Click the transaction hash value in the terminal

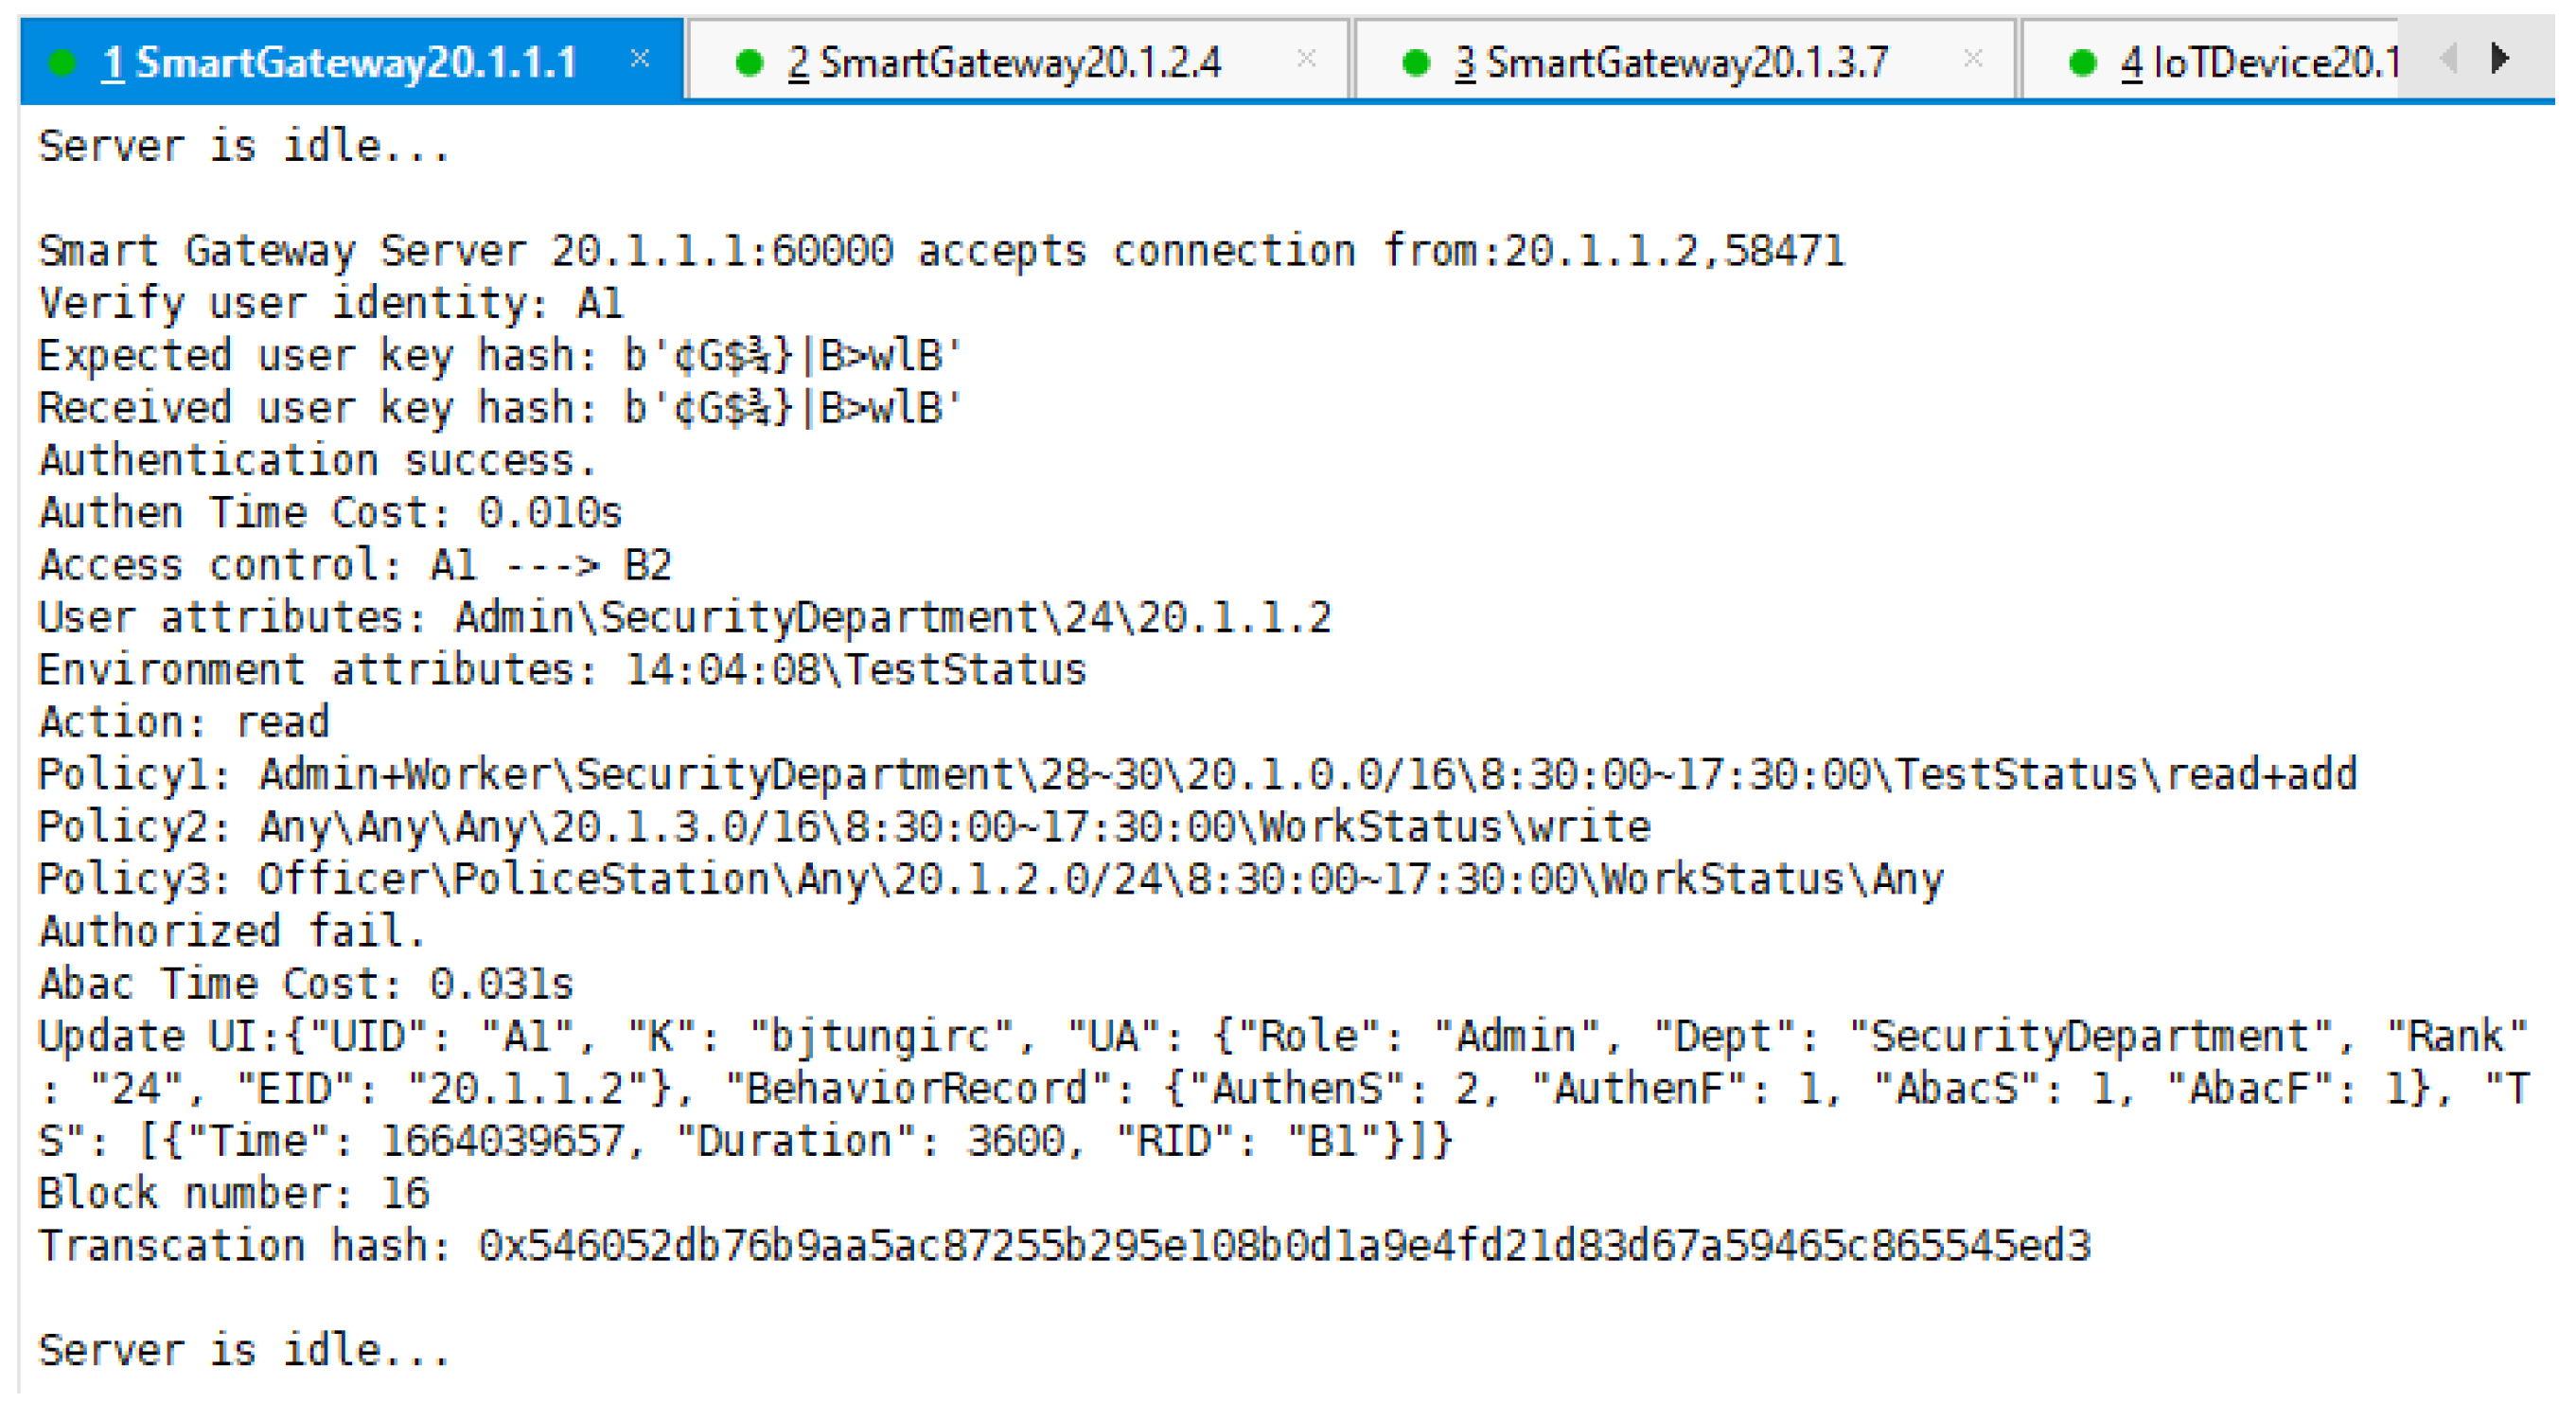(x=1283, y=1246)
